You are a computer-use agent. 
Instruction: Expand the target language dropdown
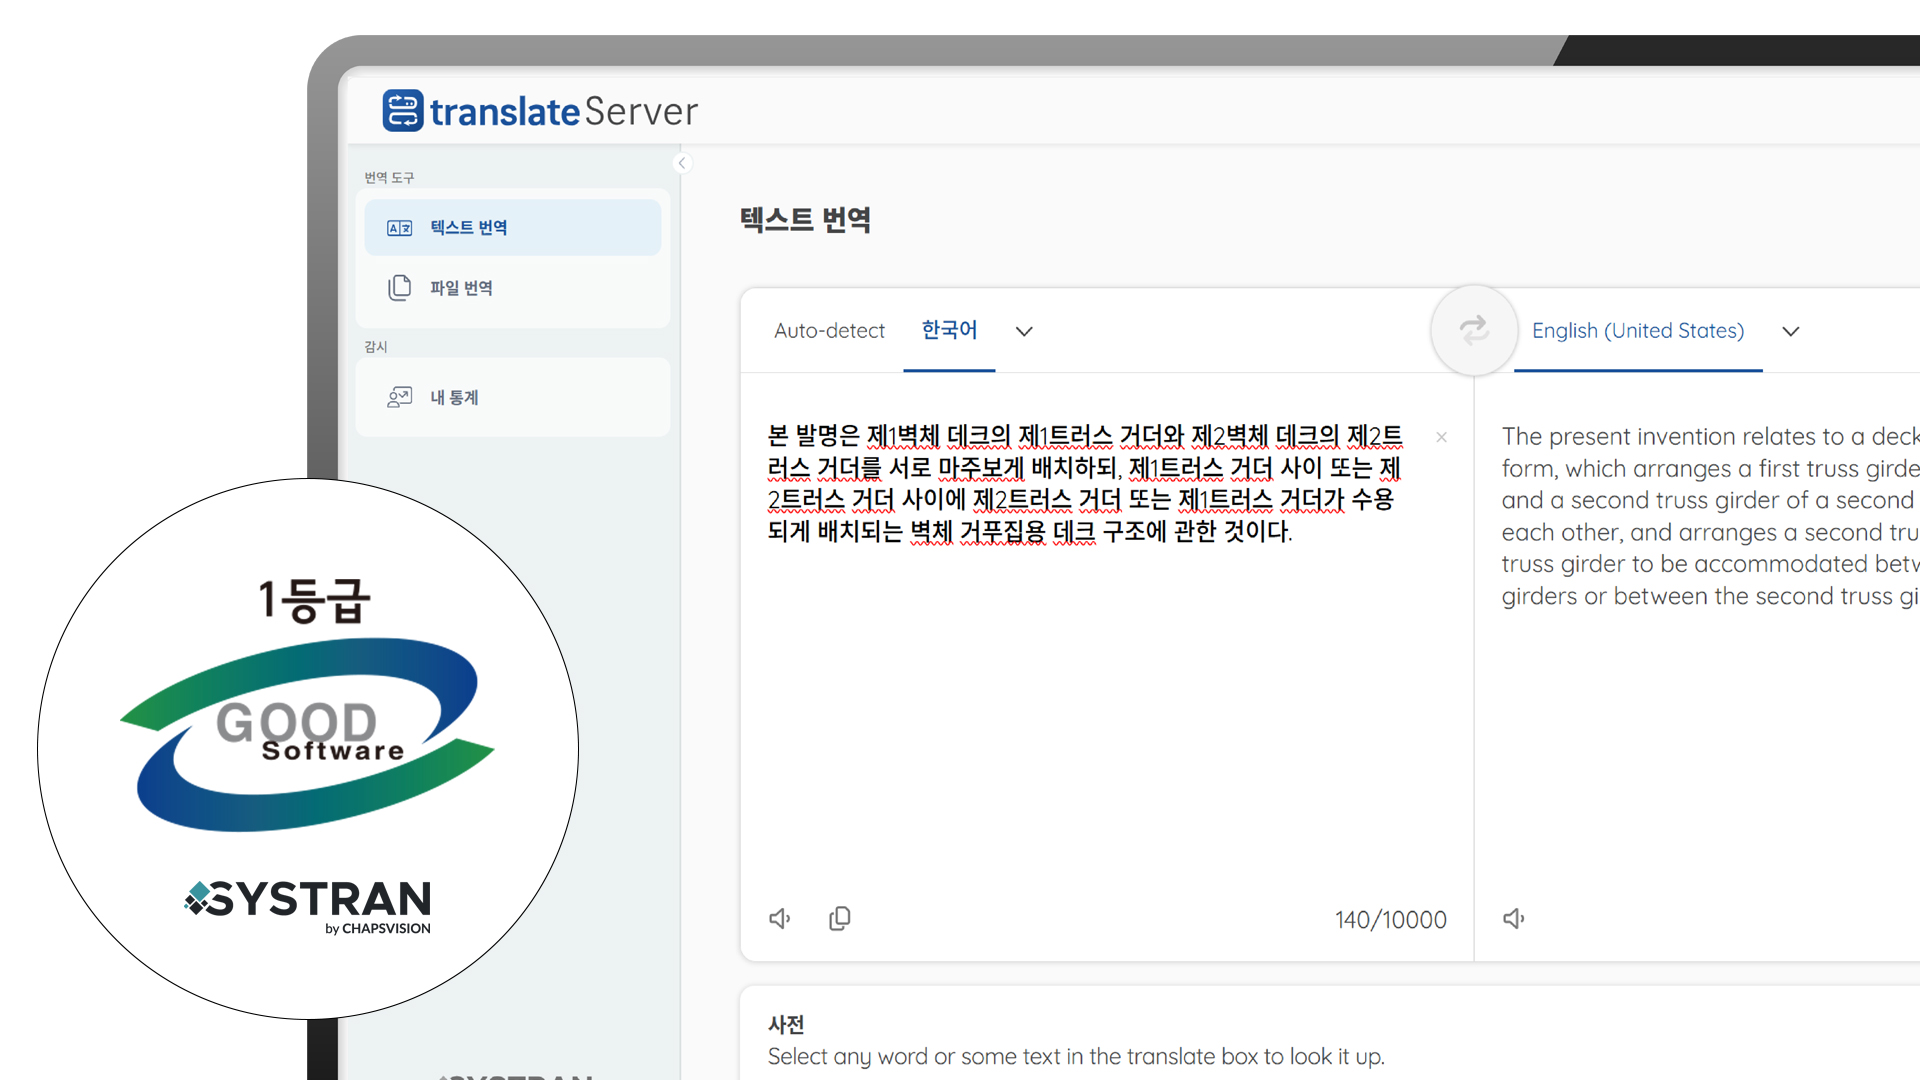click(x=1791, y=331)
